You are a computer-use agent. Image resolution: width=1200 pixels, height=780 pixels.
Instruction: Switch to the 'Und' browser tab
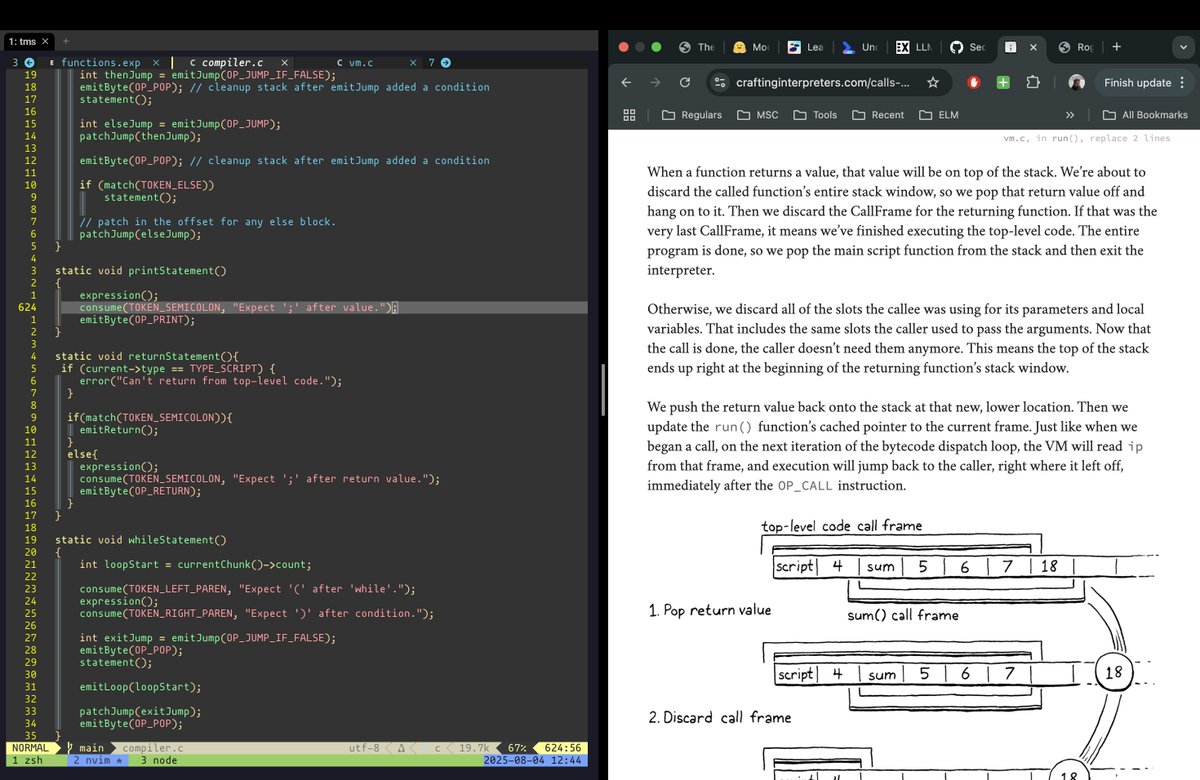tap(859, 47)
